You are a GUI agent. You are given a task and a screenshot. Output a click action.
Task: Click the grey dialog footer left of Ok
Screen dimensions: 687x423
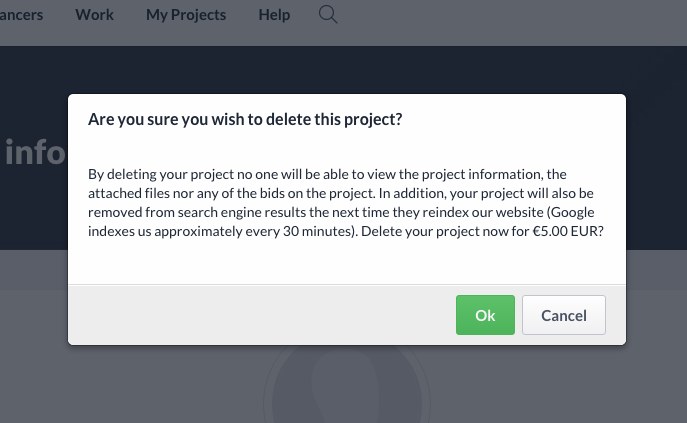(250, 315)
